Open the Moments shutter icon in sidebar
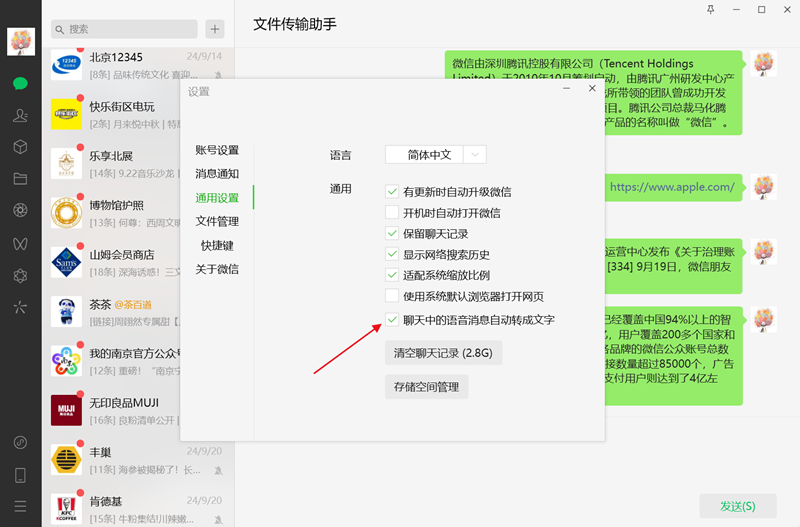This screenshot has height=527, width=800. [x=20, y=210]
